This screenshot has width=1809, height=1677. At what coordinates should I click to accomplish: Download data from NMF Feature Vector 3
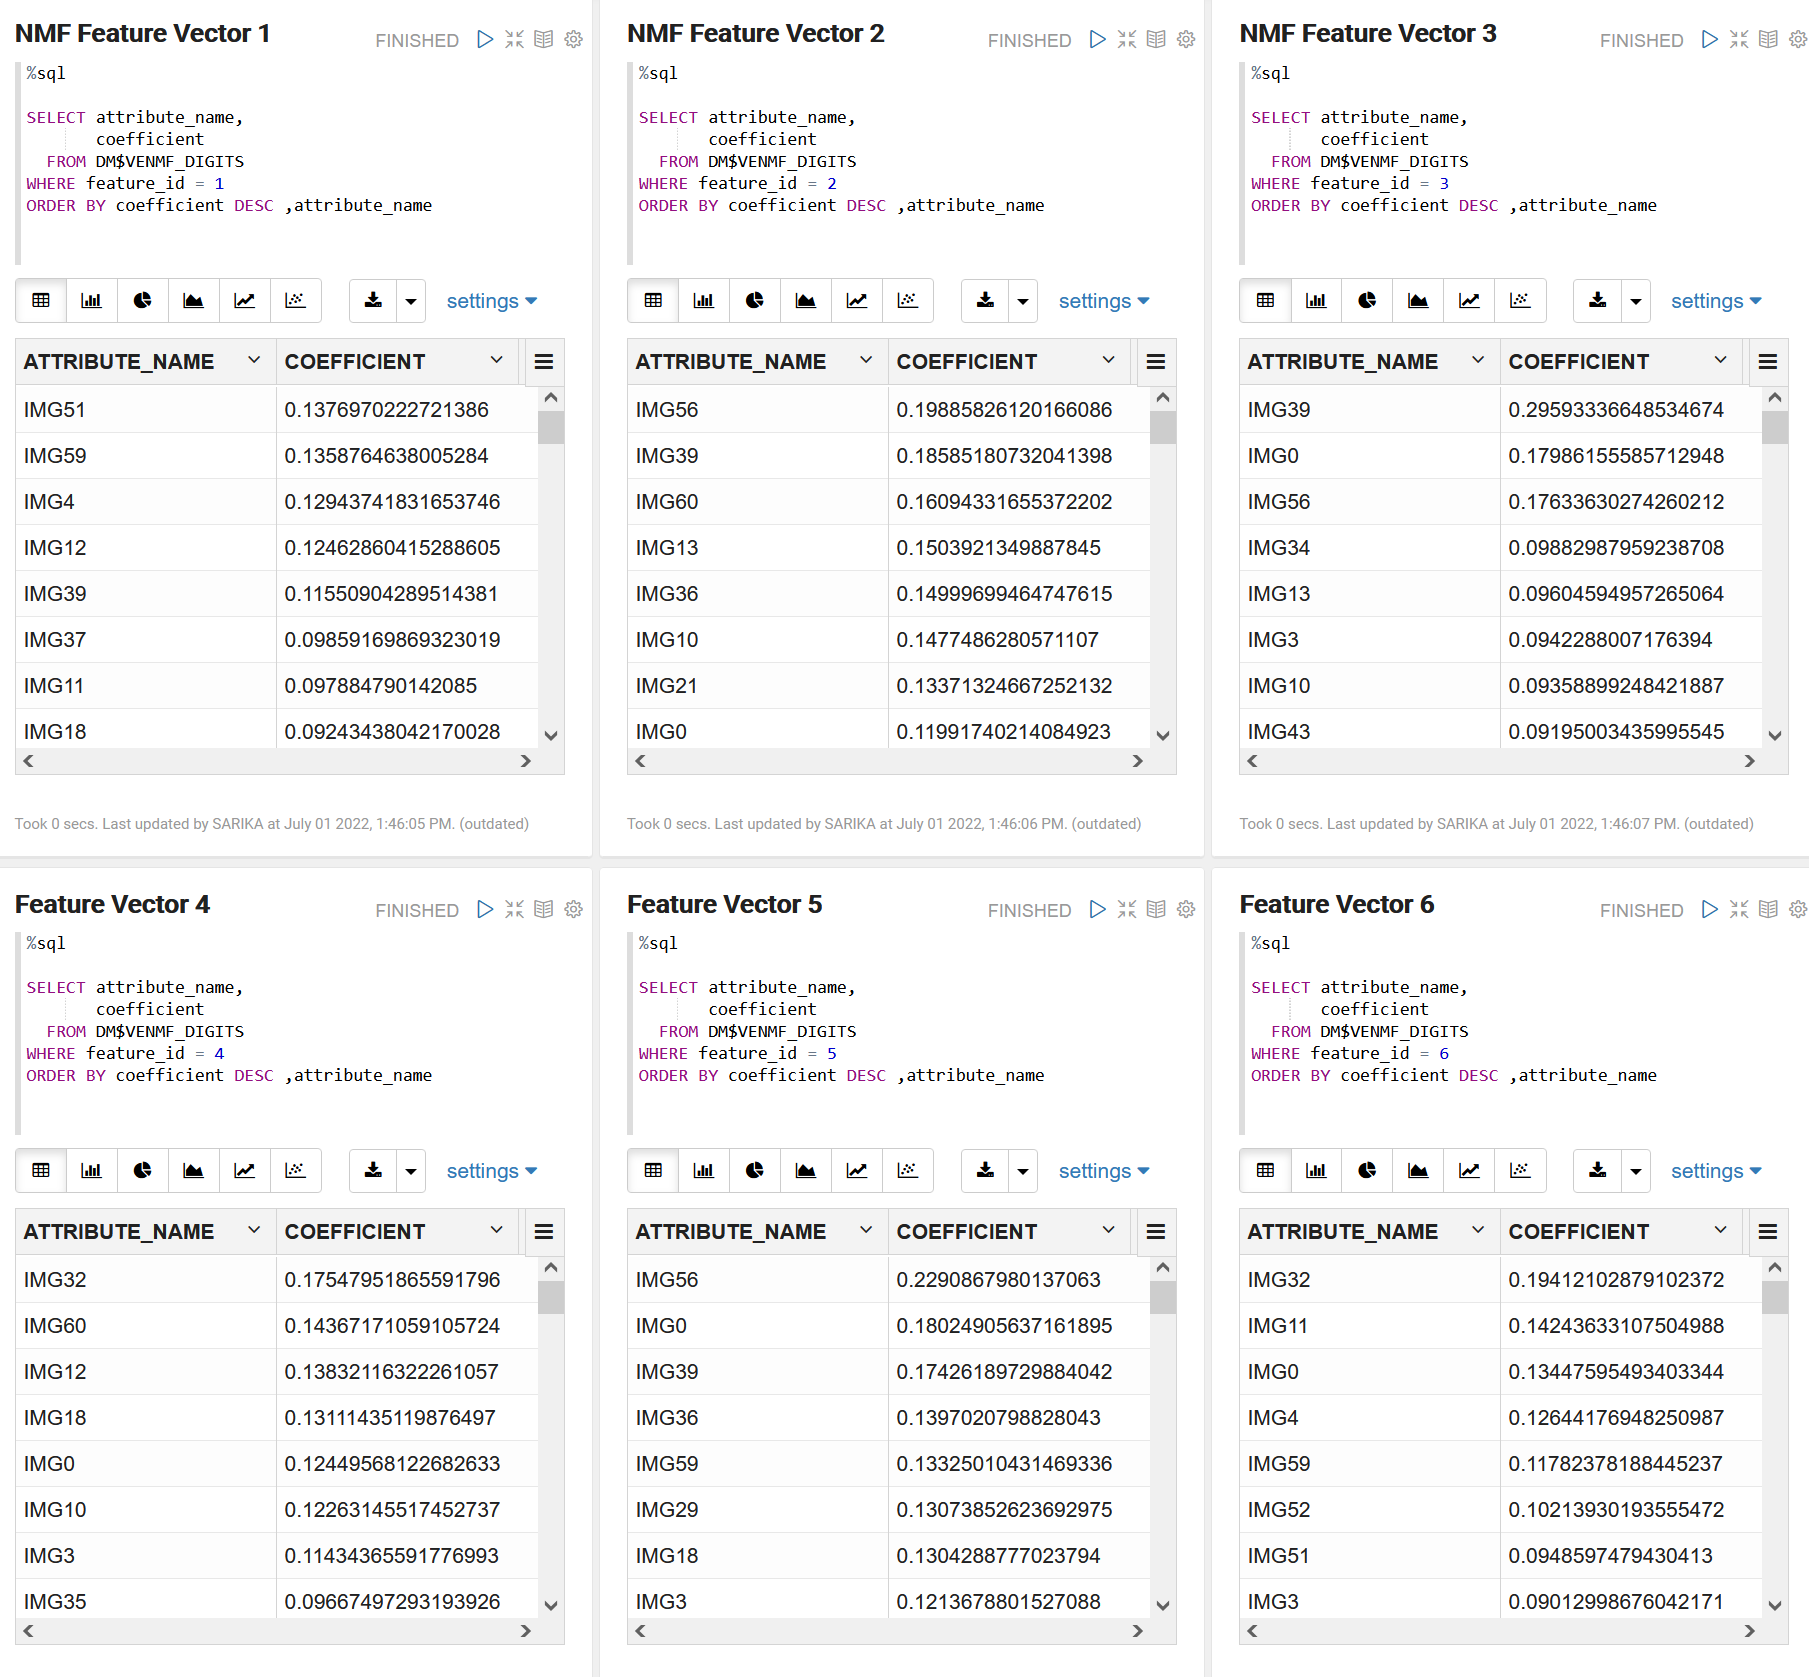pyautogui.click(x=1598, y=300)
